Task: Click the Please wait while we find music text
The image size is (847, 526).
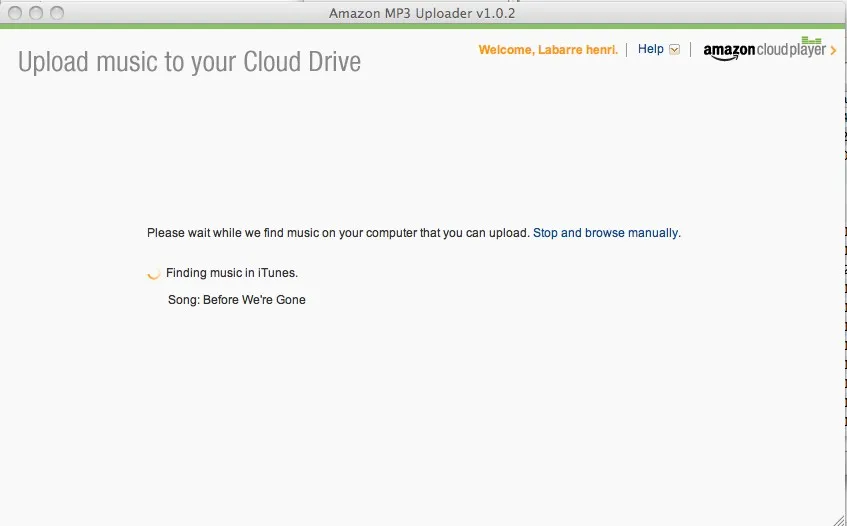Action: click(338, 233)
